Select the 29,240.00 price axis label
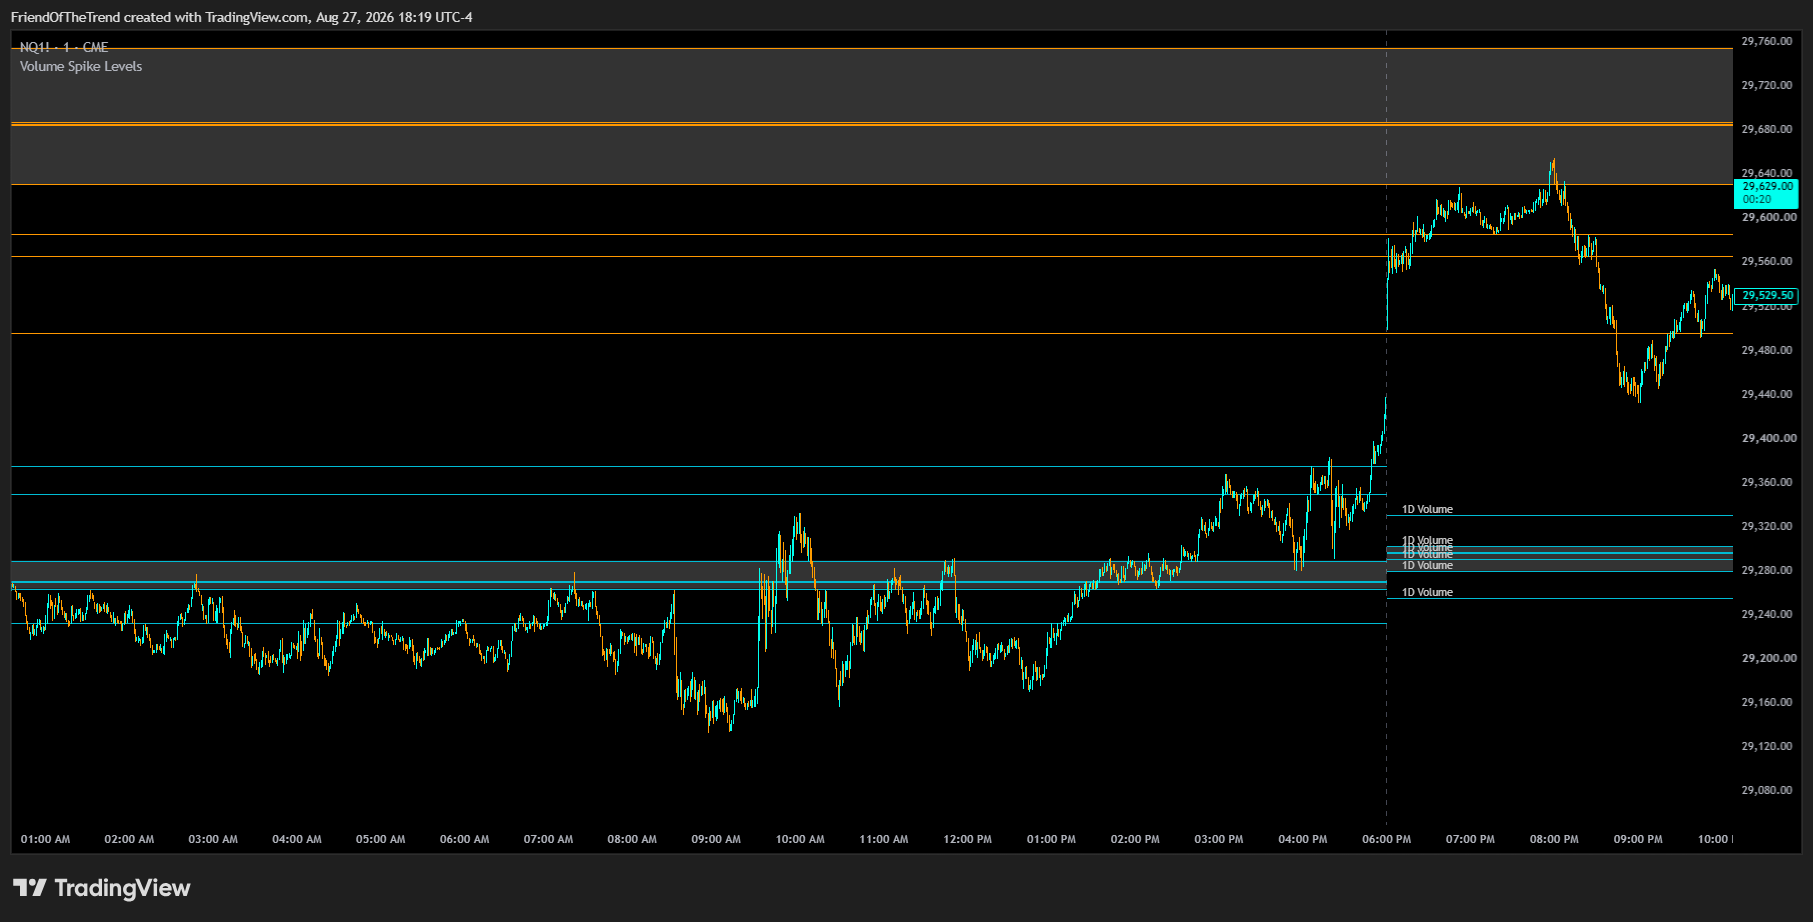 point(1767,614)
